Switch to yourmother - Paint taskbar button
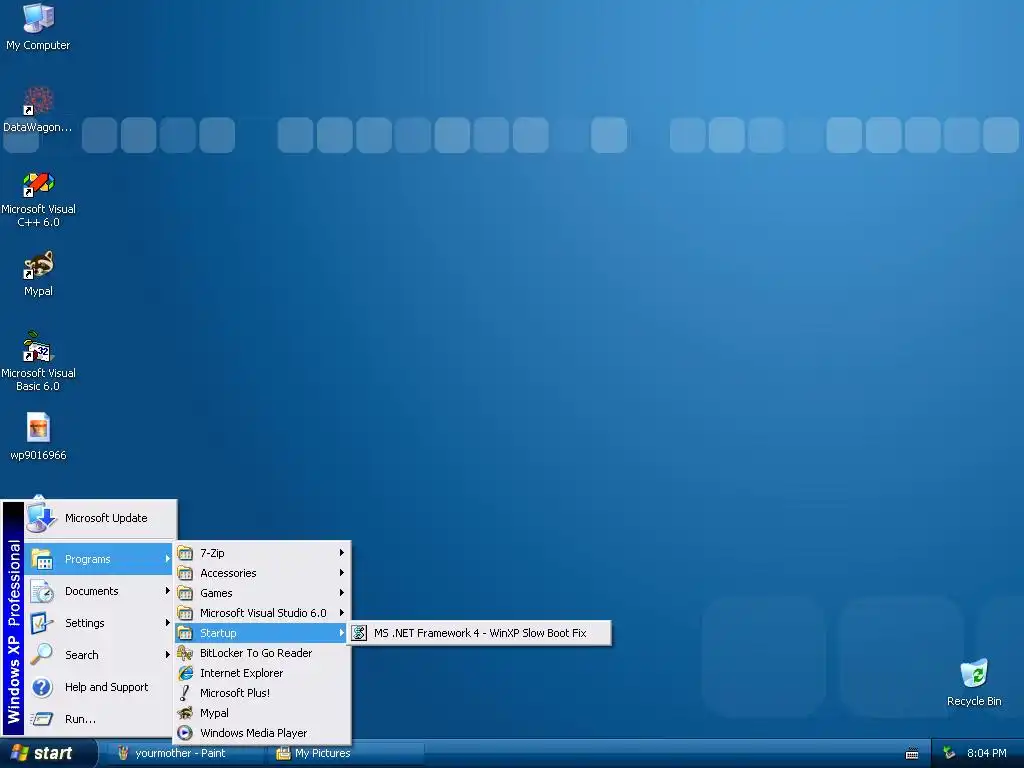1024x768 pixels. [x=184, y=753]
